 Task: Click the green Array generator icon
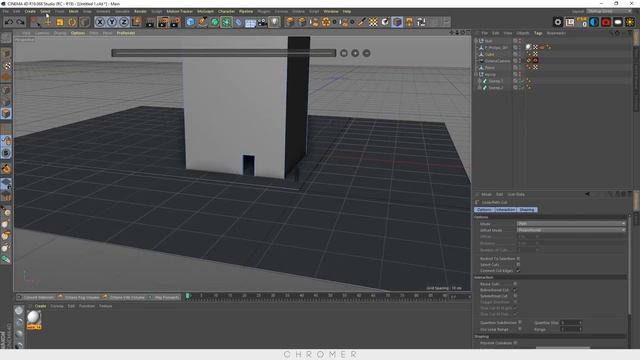pyautogui.click(x=227, y=22)
